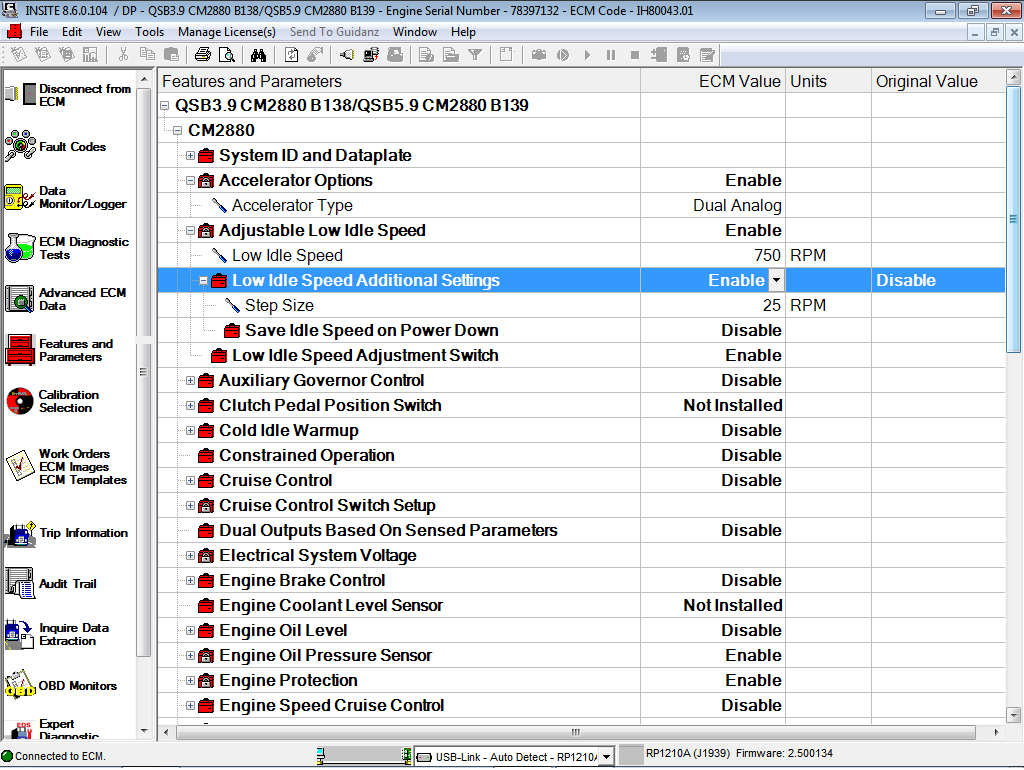Open Data Monitor/Logger in sidebar
The height and width of the screenshot is (770, 1024).
[x=65, y=197]
